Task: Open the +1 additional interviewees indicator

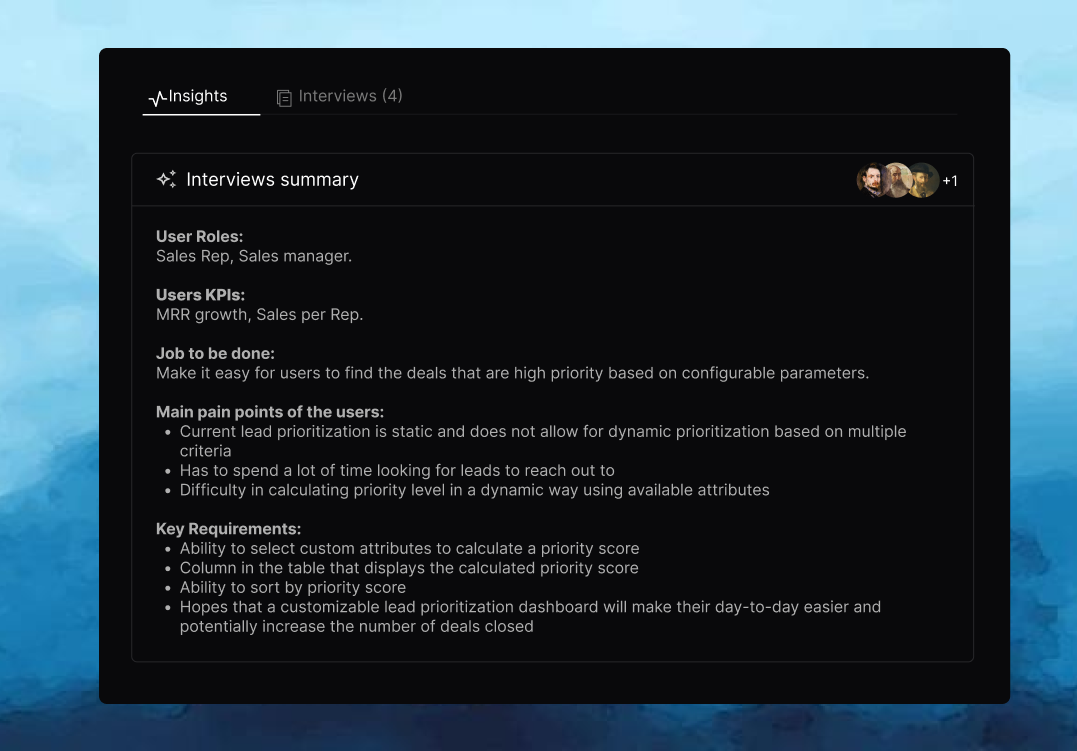Action: tap(950, 181)
